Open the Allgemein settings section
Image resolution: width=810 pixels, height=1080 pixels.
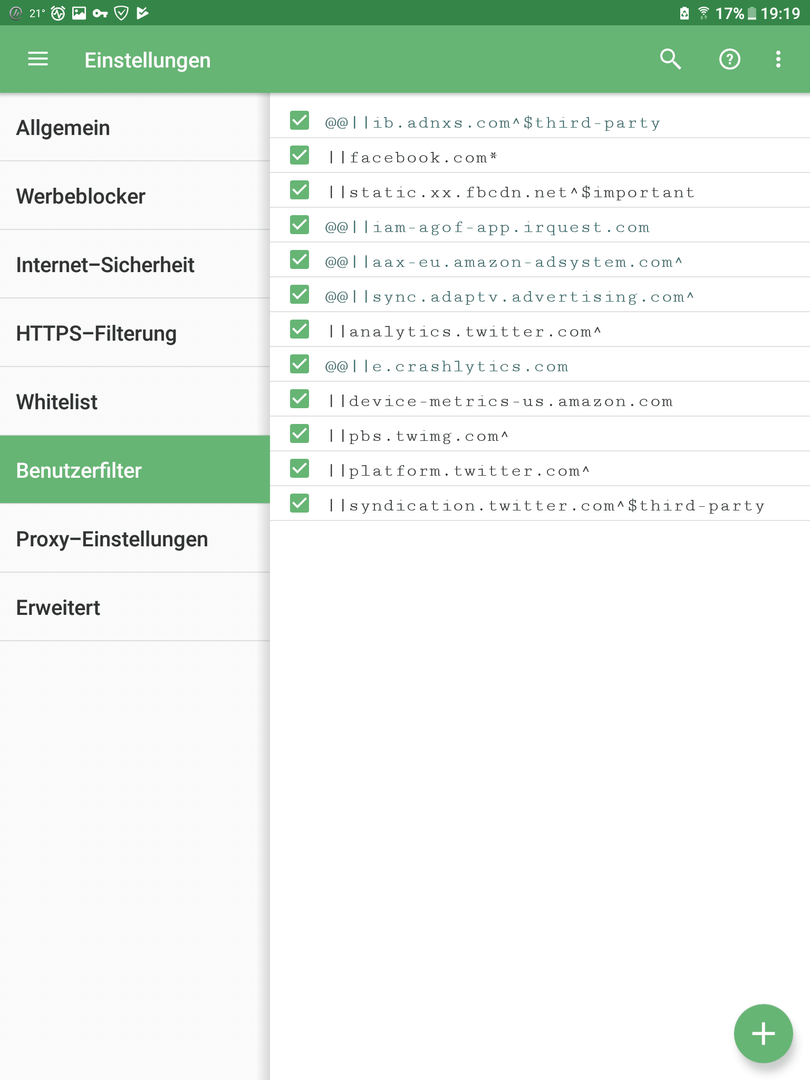click(134, 127)
